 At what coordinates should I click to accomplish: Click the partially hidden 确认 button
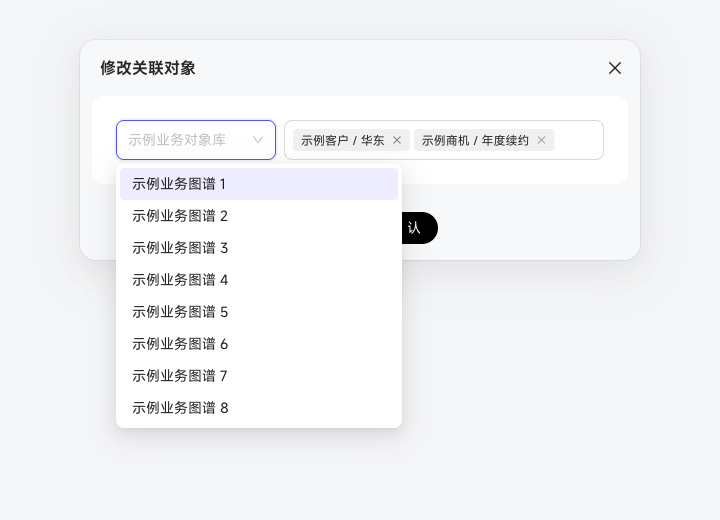[x=420, y=228]
